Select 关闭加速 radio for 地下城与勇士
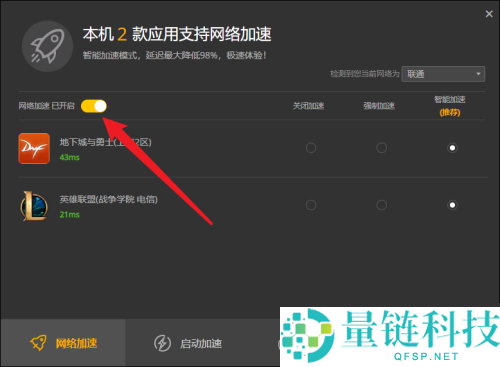 click(311, 148)
